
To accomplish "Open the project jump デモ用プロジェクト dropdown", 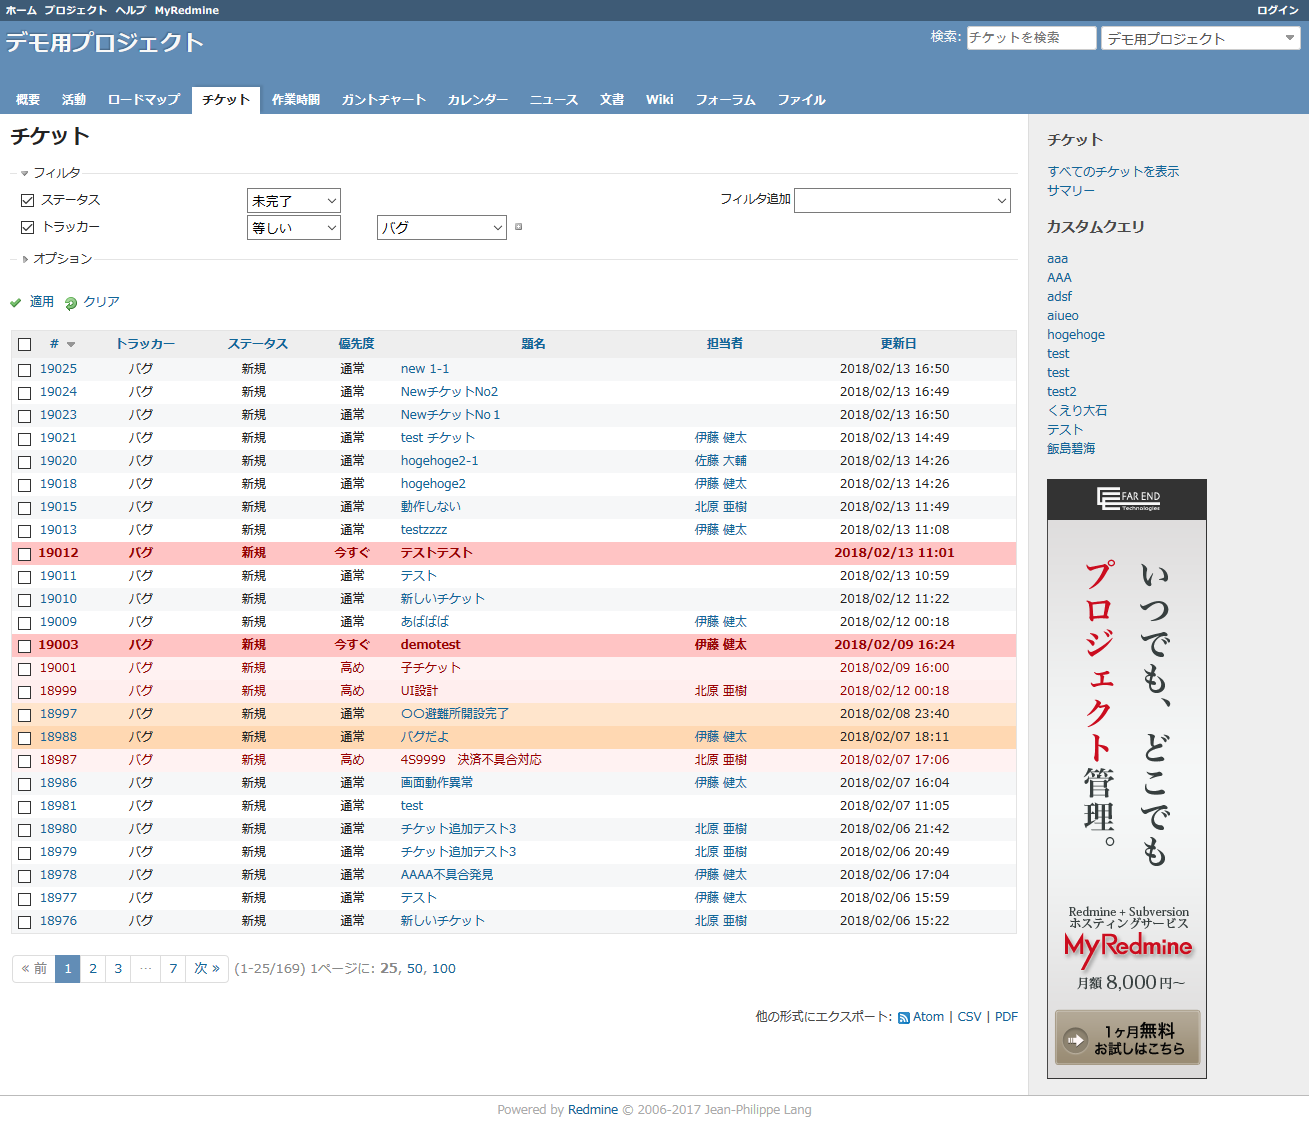I will (1201, 38).
